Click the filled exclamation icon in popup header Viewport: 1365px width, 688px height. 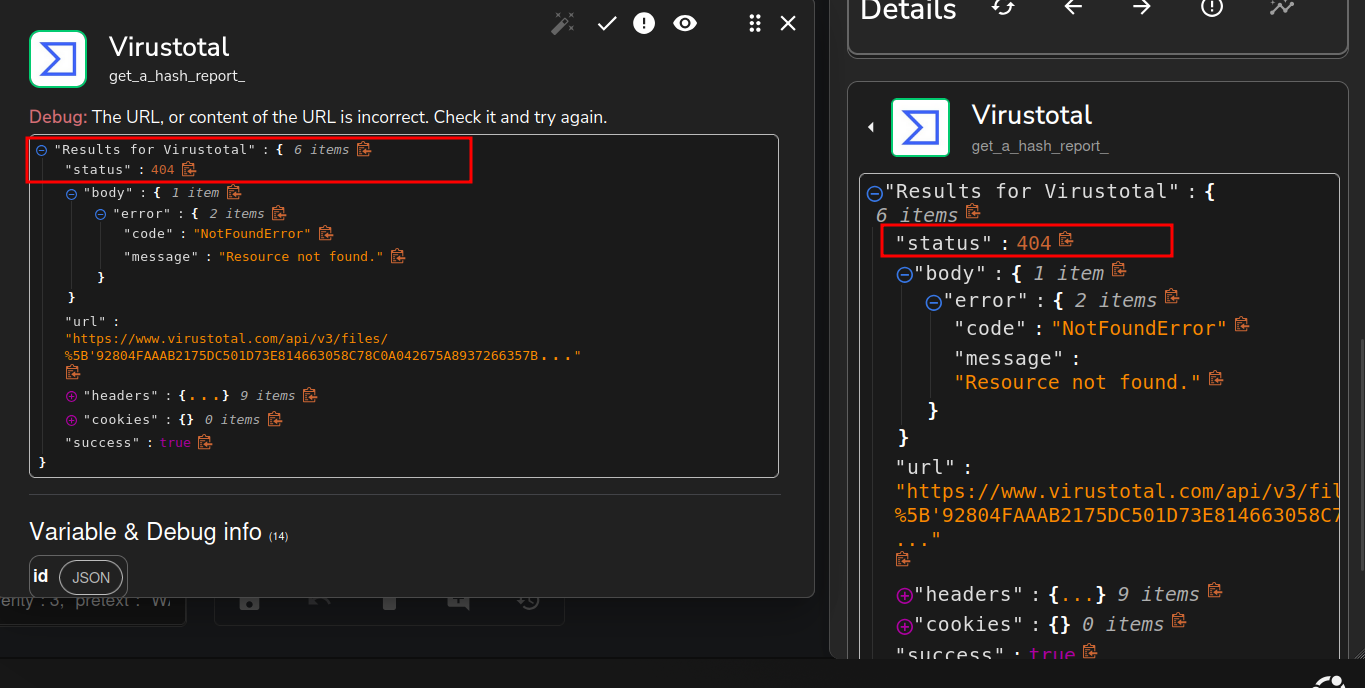pos(644,23)
